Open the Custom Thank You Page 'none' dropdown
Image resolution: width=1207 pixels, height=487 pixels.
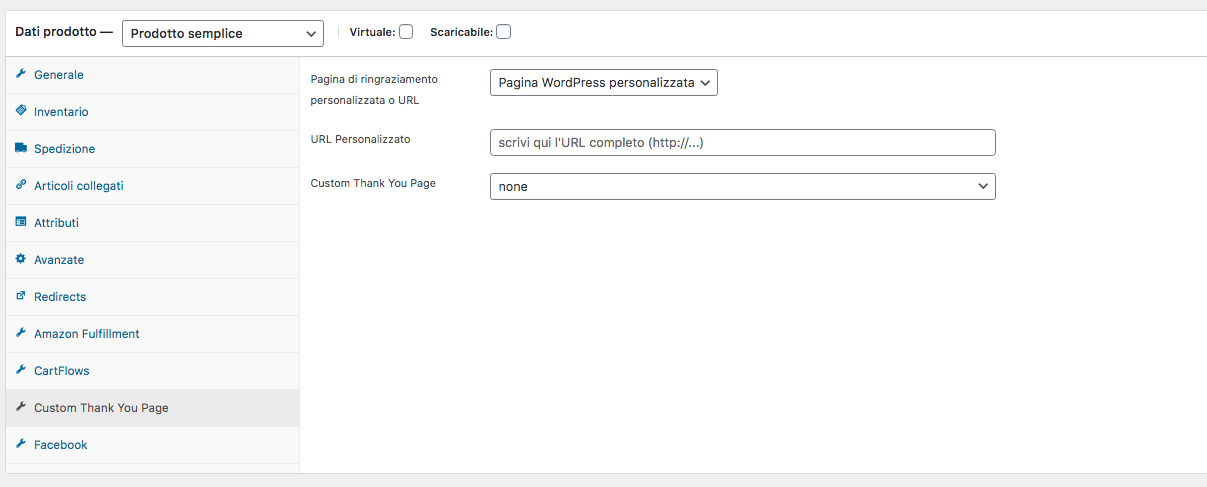(x=742, y=186)
